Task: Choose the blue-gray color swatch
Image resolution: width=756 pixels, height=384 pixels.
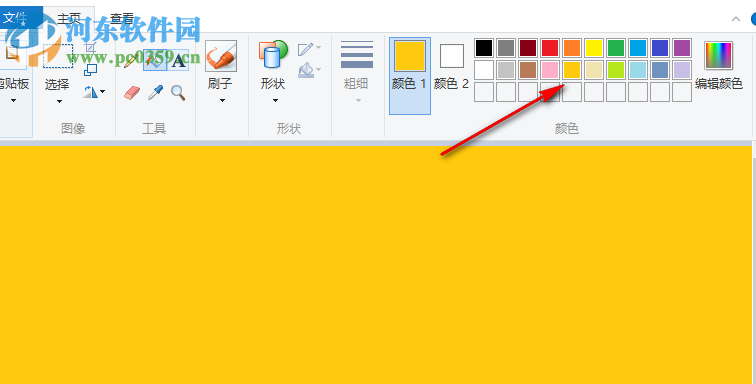Action: [x=660, y=70]
